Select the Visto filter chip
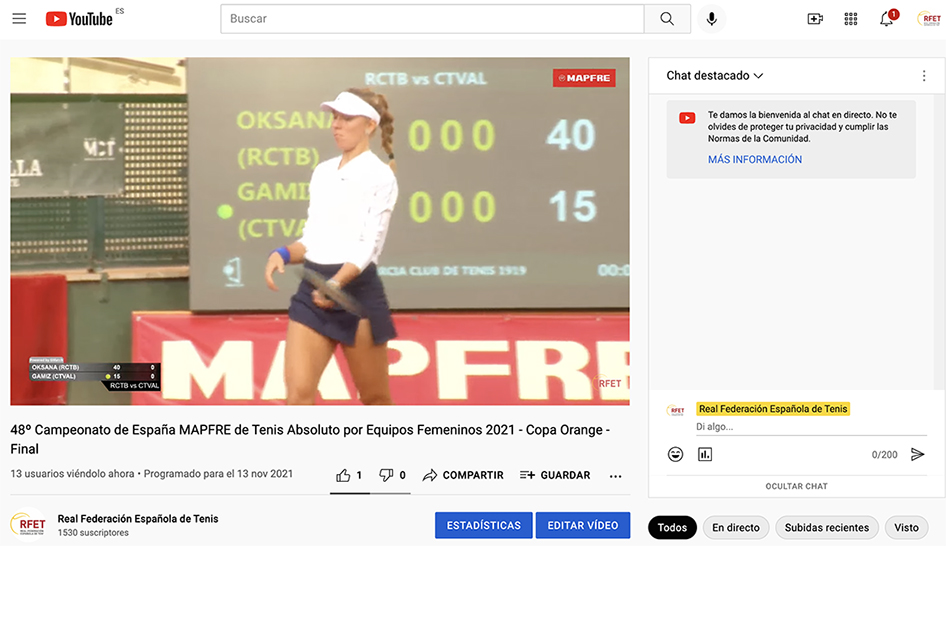 tap(906, 527)
